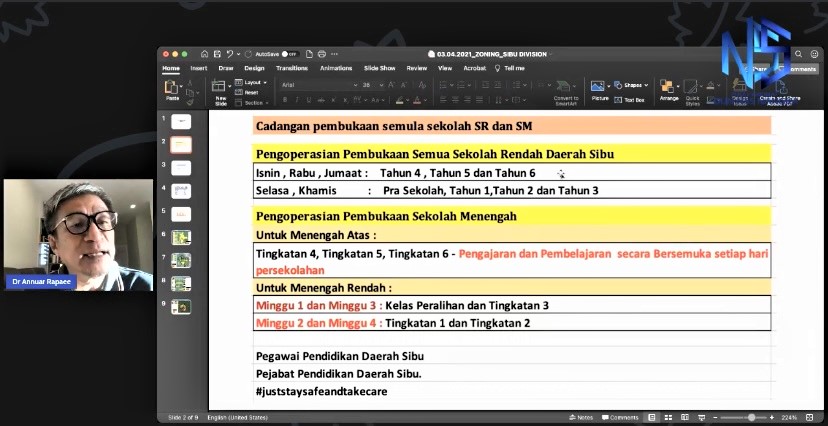
Task: Save the presentation with the floppy icon
Action: click(217, 54)
